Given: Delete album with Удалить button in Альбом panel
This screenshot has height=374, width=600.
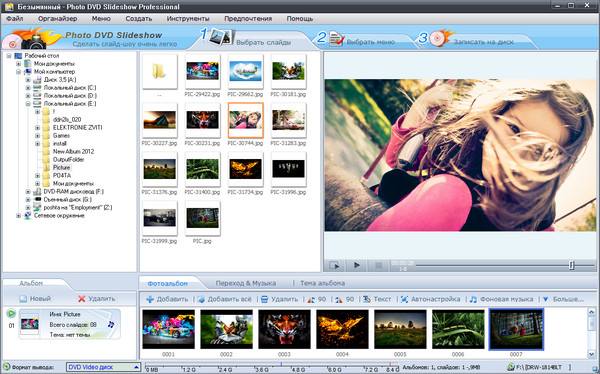Looking at the screenshot, I should coord(96,299).
